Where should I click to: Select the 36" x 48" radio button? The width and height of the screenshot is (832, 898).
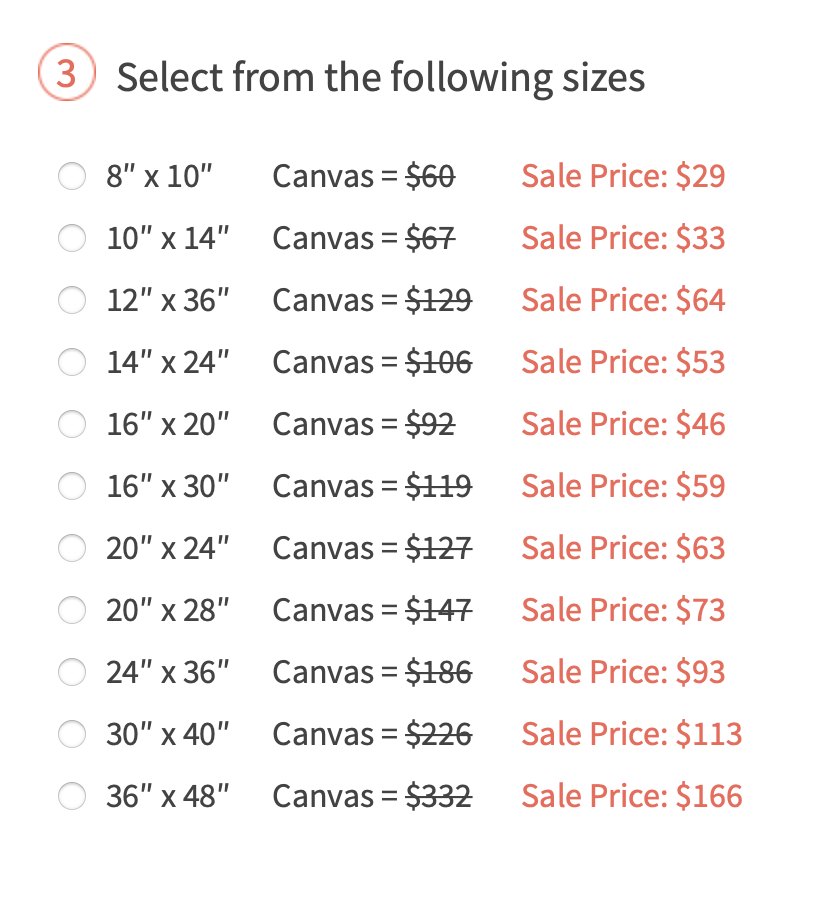tap(72, 797)
